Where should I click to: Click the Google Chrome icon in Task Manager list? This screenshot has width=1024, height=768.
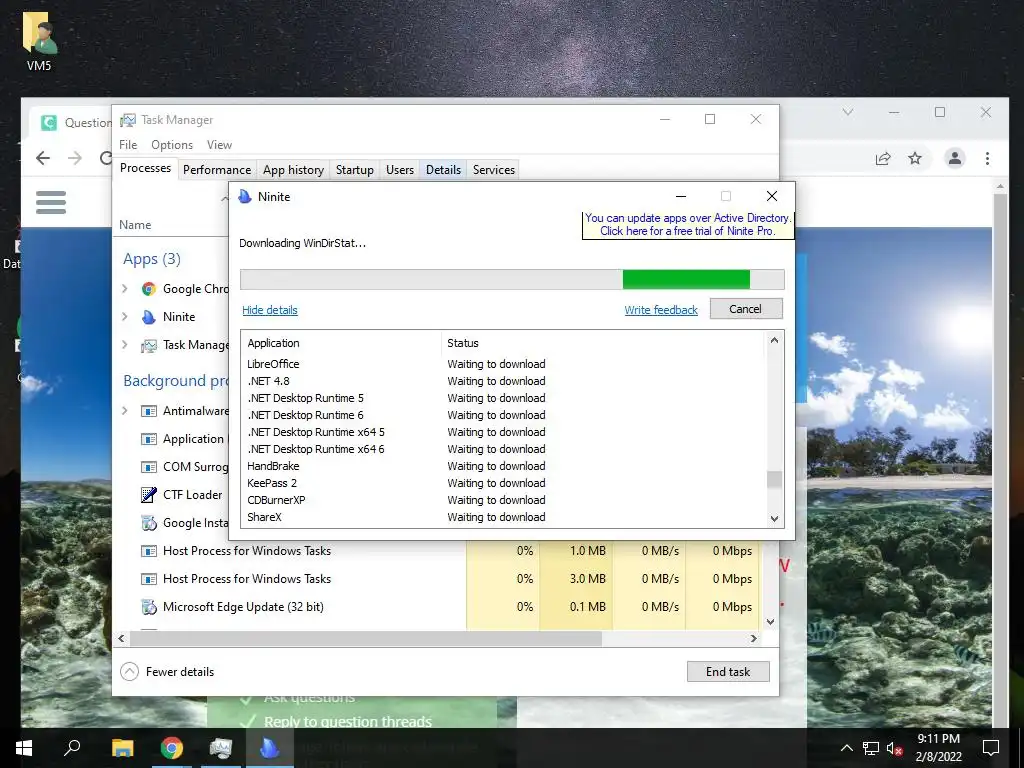click(149, 289)
